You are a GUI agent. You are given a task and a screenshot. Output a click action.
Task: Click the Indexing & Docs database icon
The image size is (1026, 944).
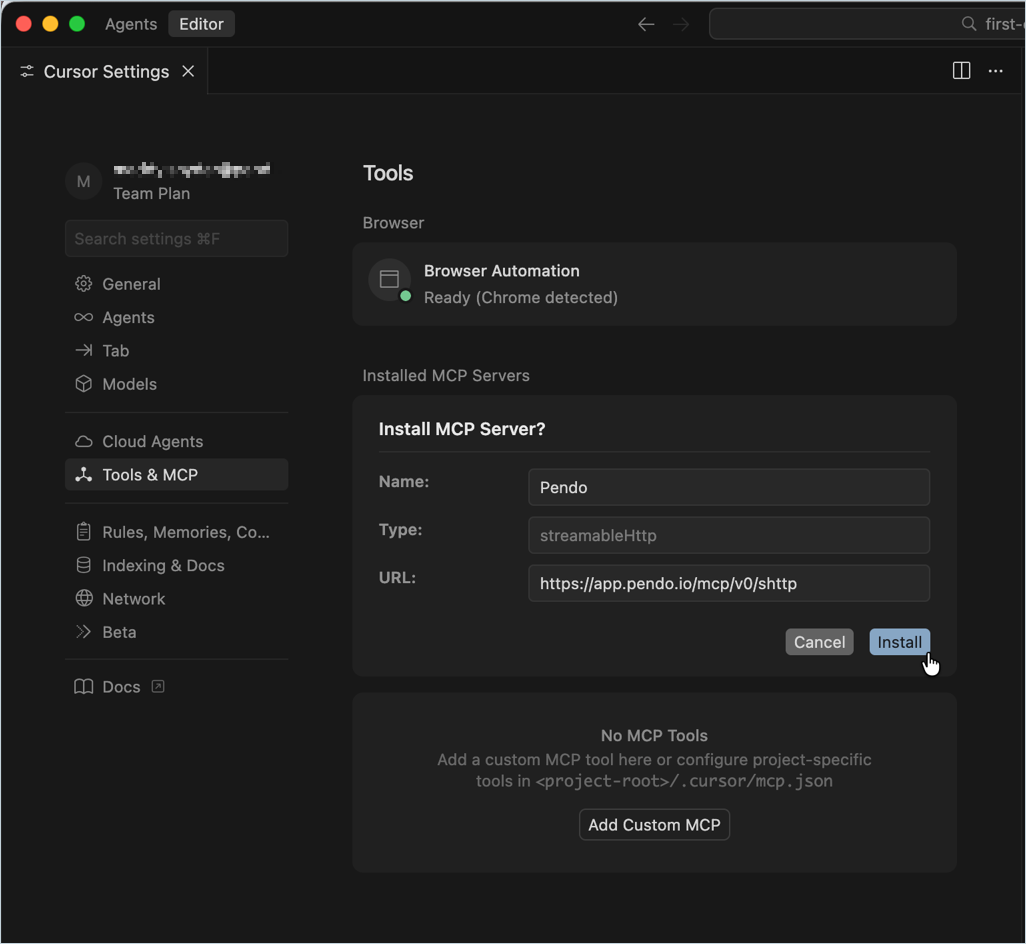[84, 565]
